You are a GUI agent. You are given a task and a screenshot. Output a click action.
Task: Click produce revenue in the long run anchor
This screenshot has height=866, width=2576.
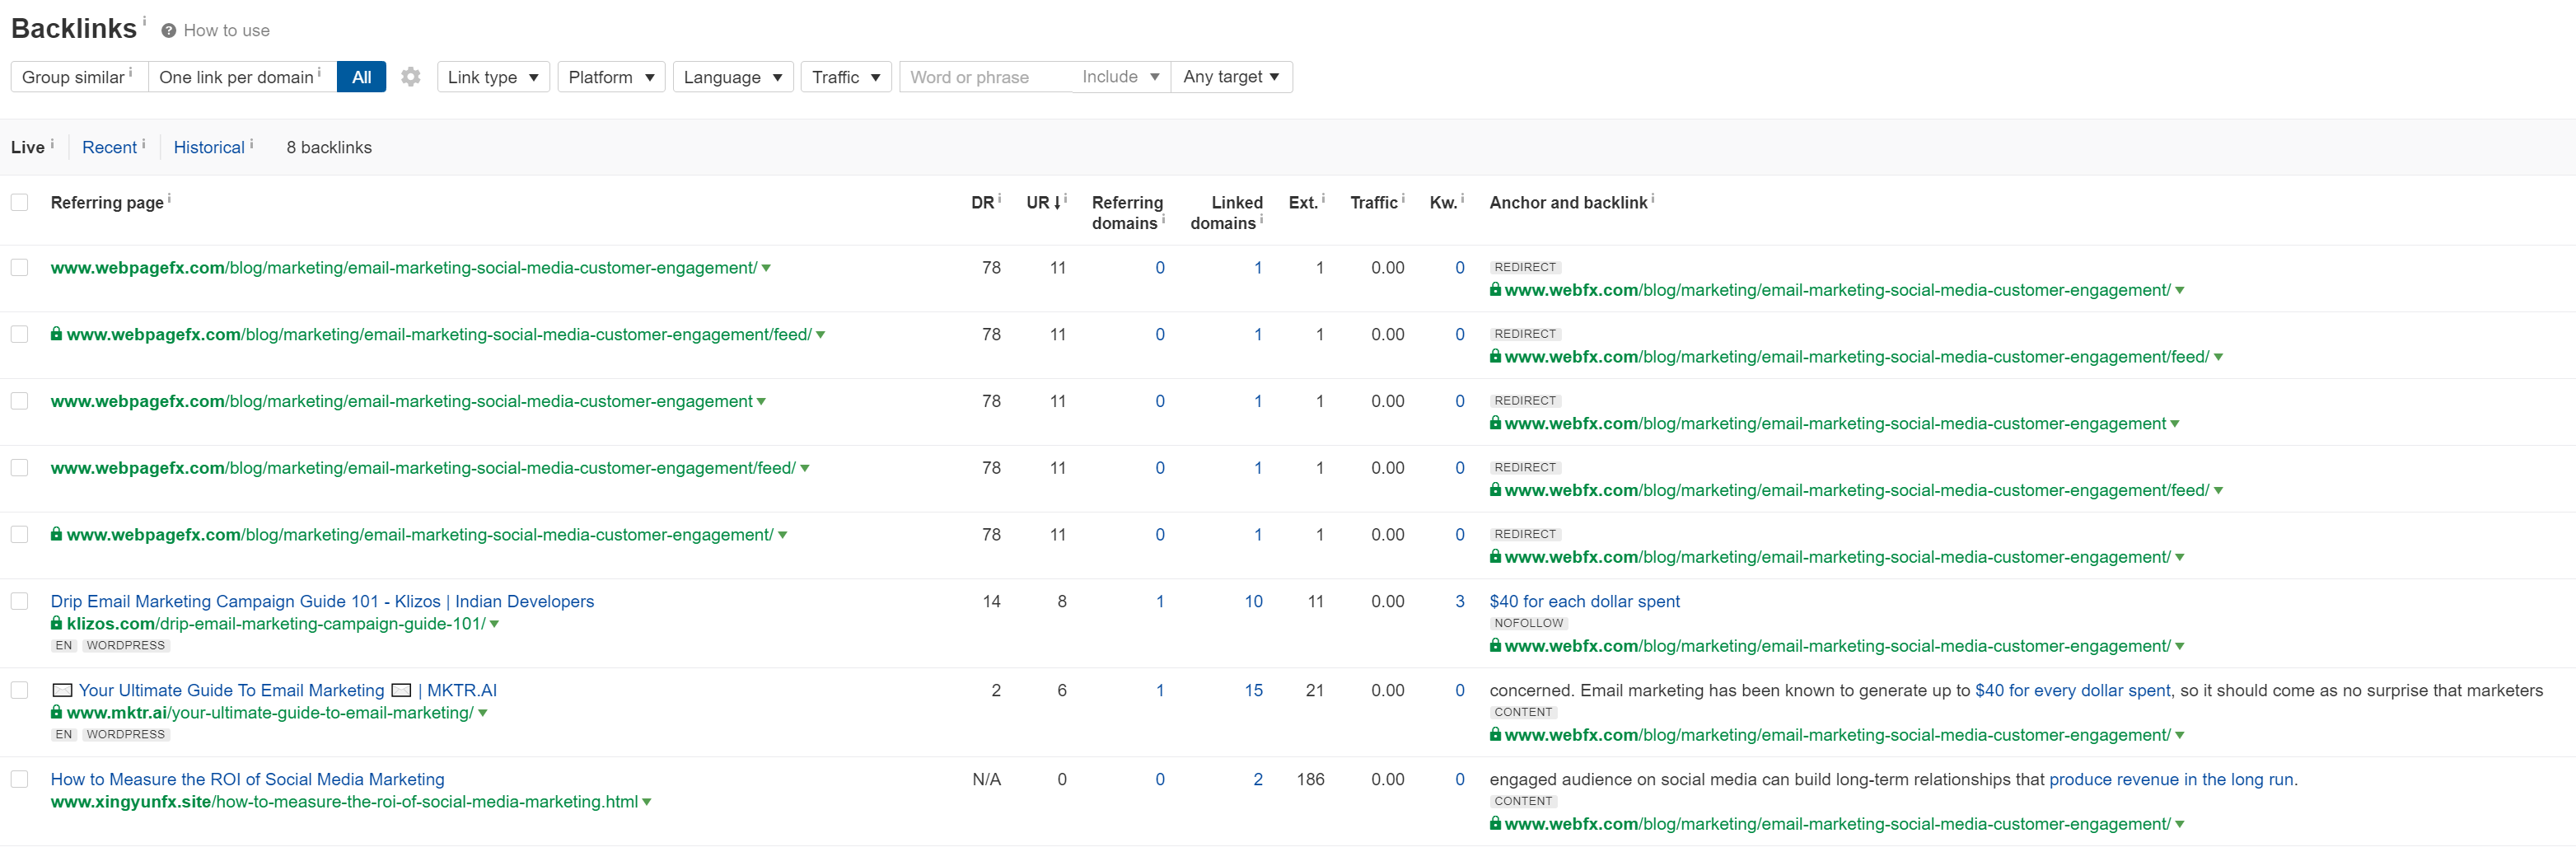(x=2171, y=780)
